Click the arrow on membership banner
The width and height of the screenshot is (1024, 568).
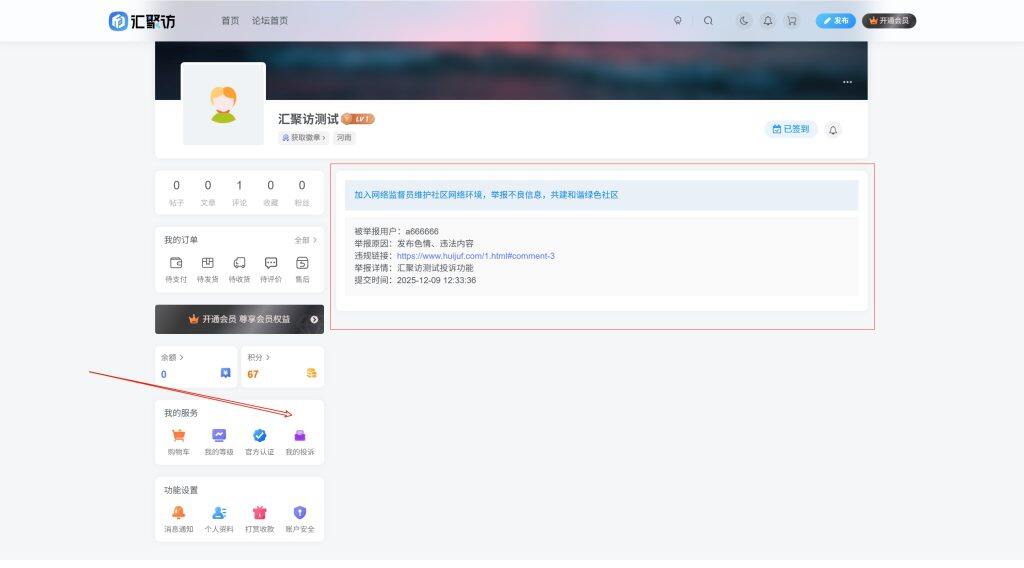[x=314, y=320]
